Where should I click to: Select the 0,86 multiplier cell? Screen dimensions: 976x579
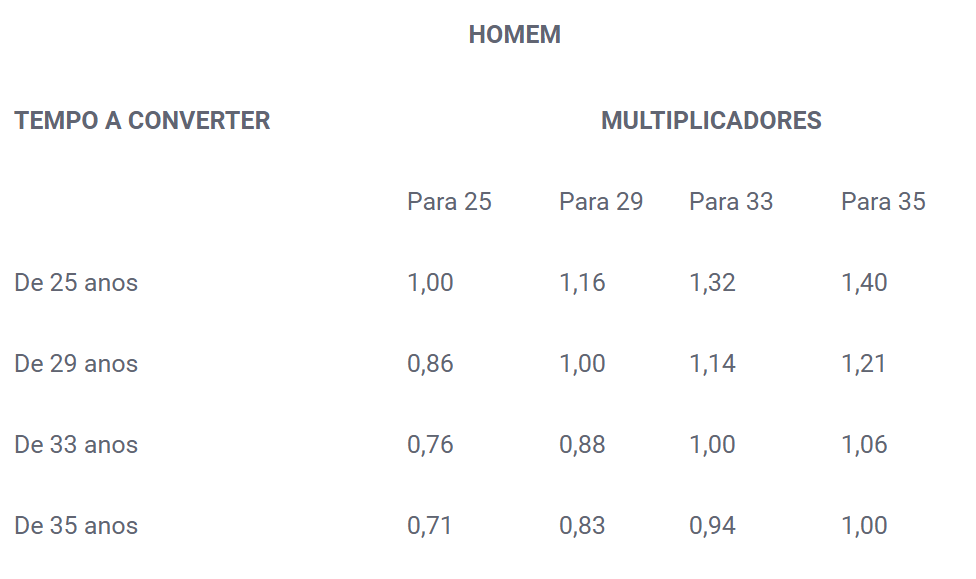click(x=430, y=364)
